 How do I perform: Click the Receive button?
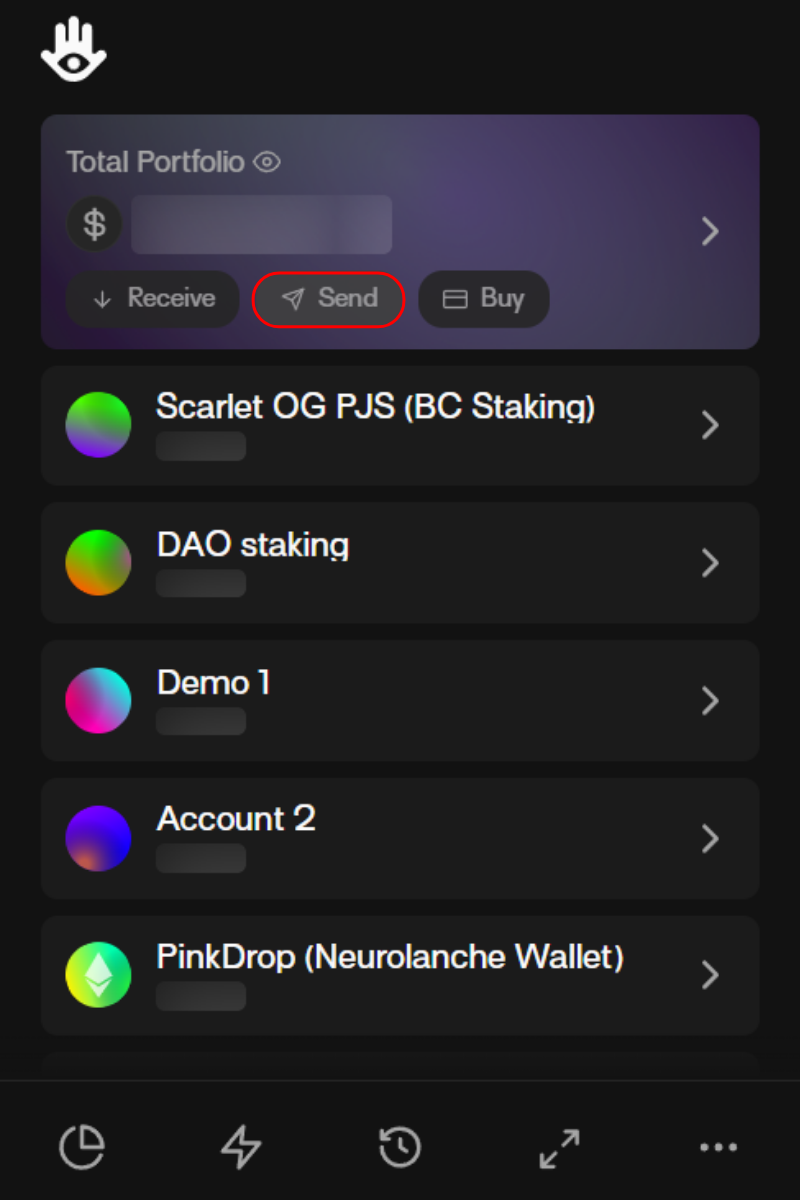(153, 299)
